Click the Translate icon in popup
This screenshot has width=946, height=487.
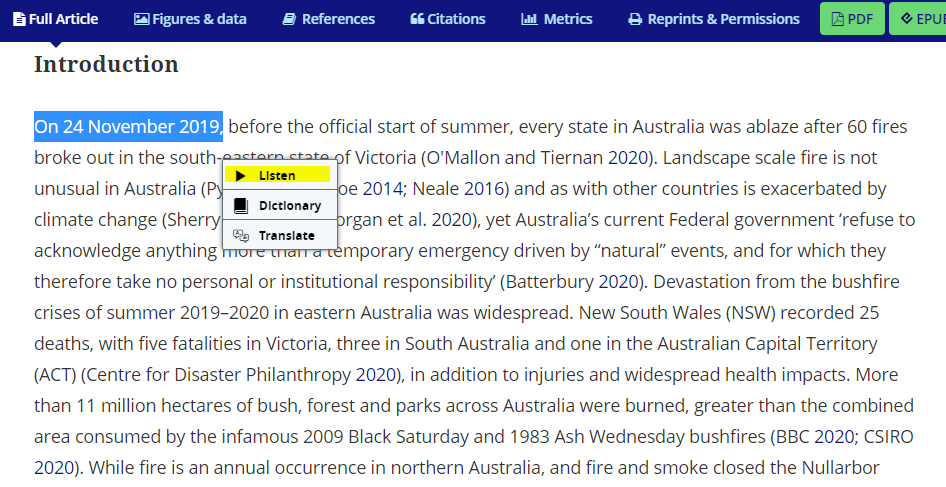(x=240, y=236)
